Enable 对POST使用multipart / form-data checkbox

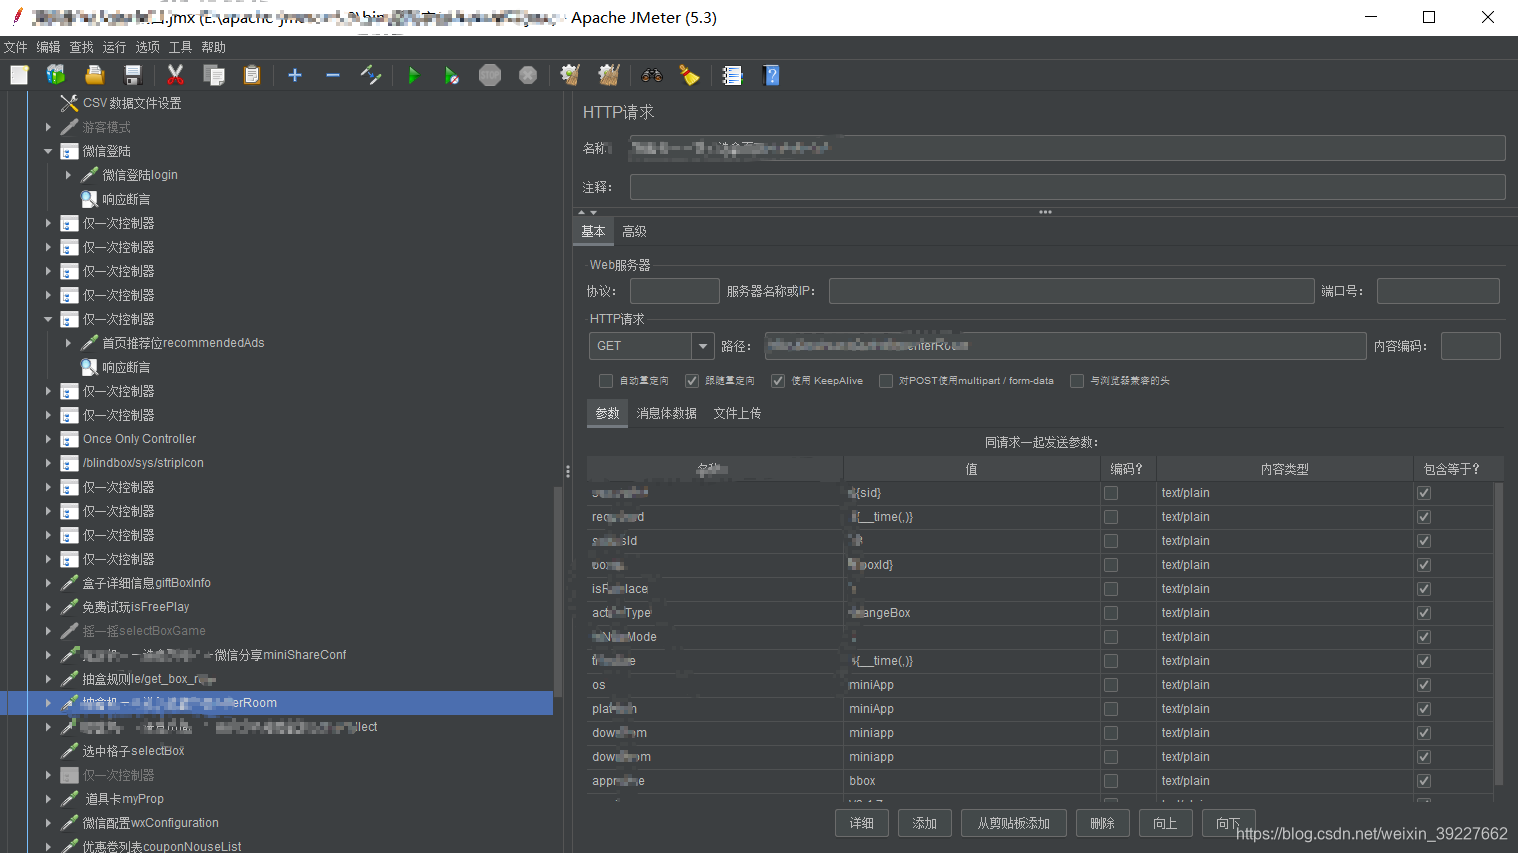[886, 381]
